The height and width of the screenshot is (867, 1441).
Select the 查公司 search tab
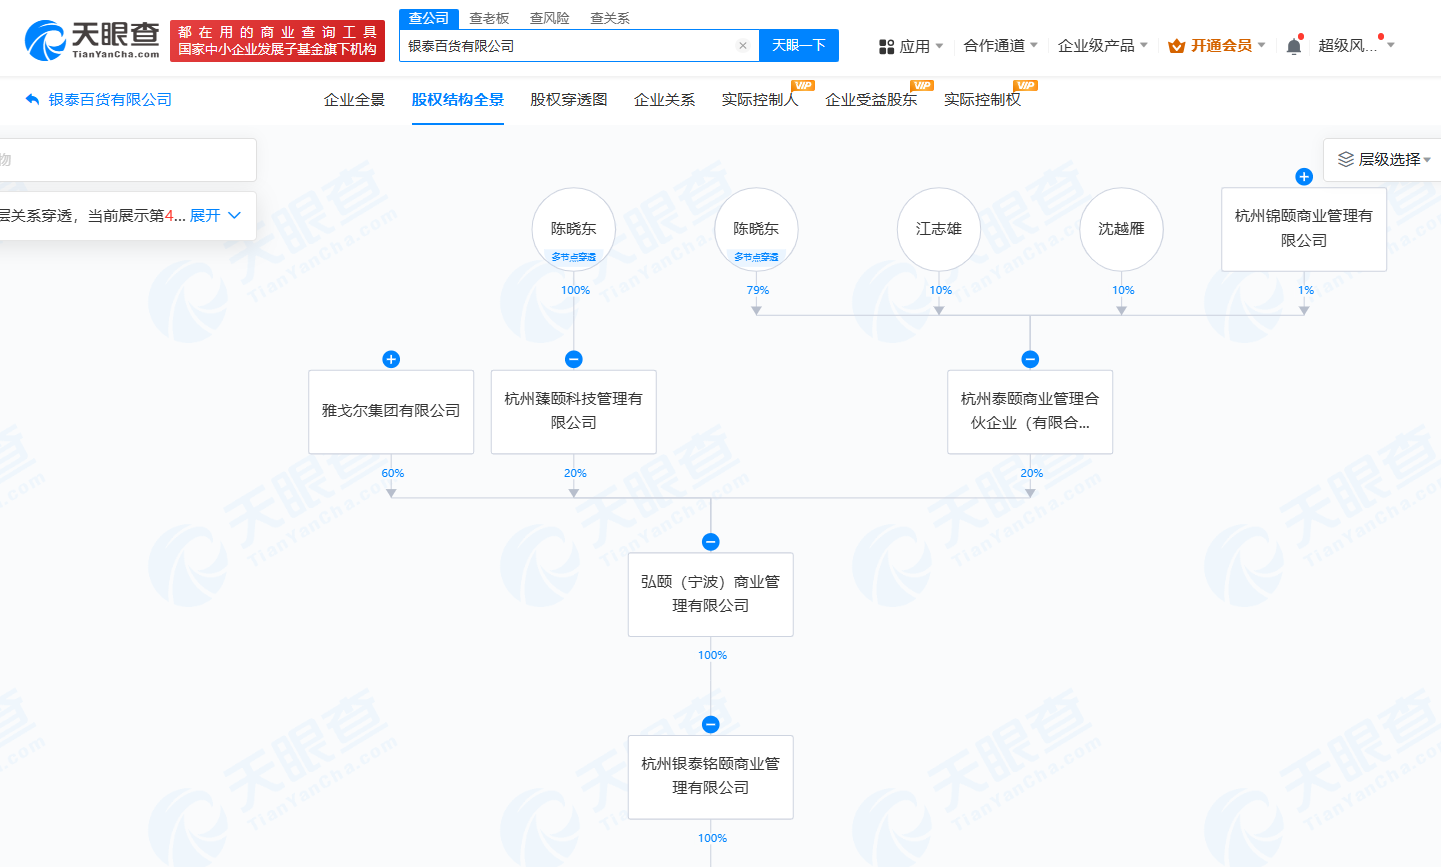pos(429,19)
